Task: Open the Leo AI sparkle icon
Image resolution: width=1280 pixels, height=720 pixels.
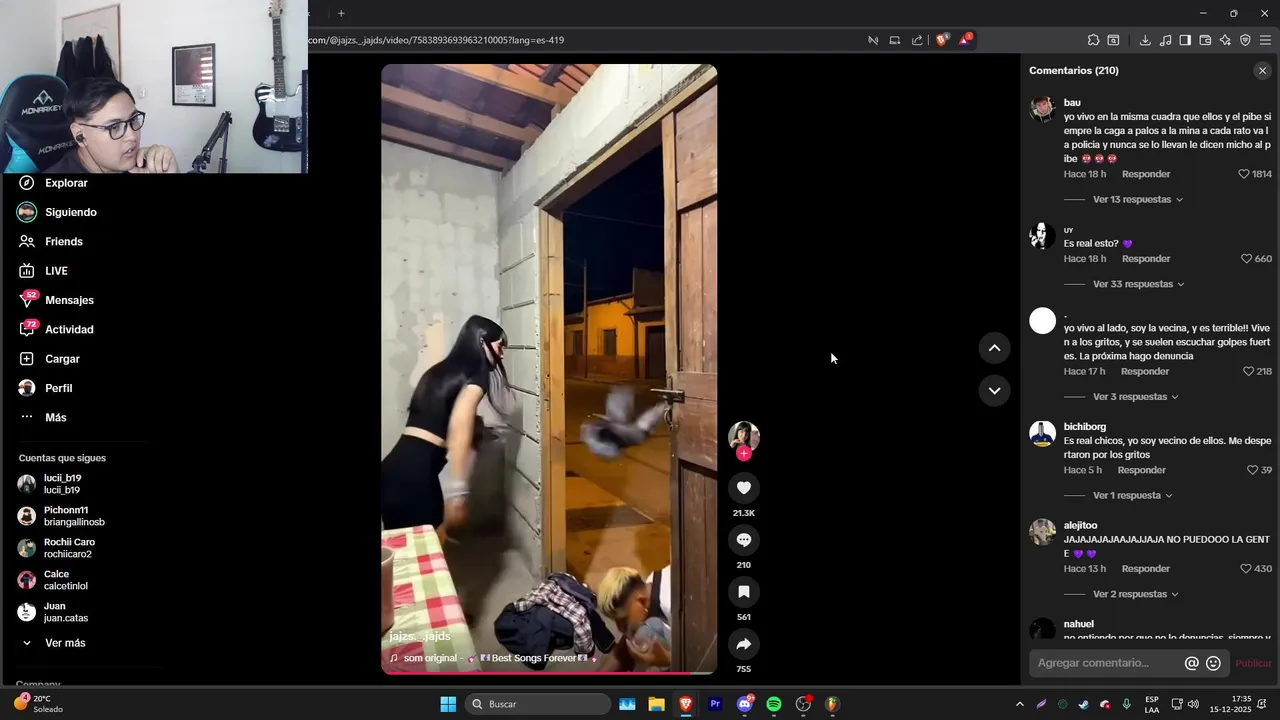Action: [1225, 40]
